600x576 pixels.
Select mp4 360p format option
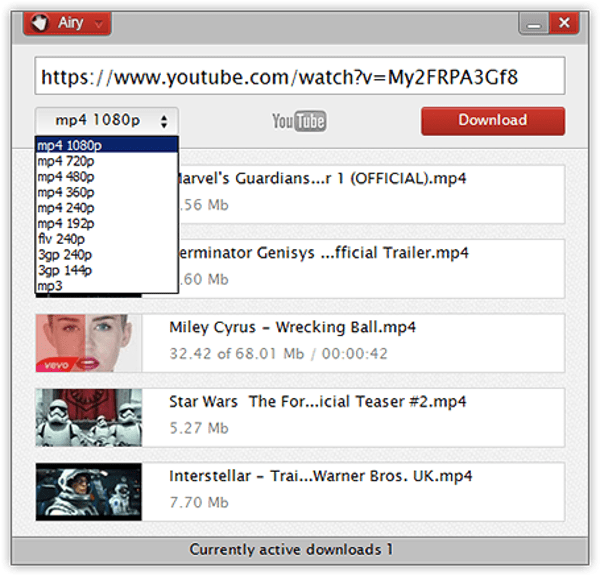pyautogui.click(x=106, y=192)
